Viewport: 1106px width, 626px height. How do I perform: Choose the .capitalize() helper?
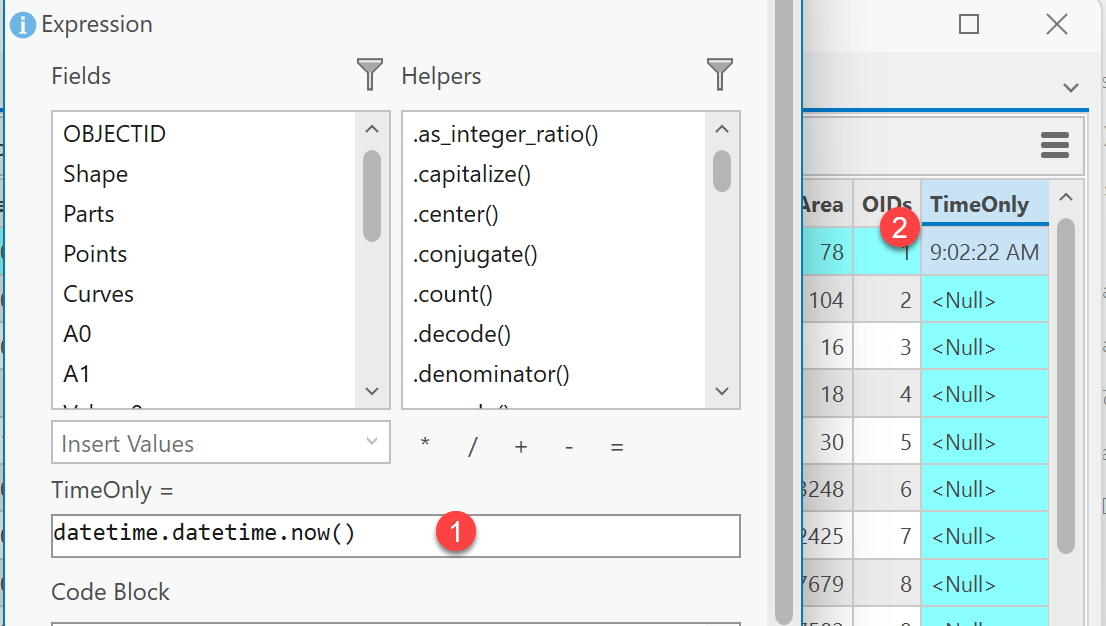tap(472, 174)
